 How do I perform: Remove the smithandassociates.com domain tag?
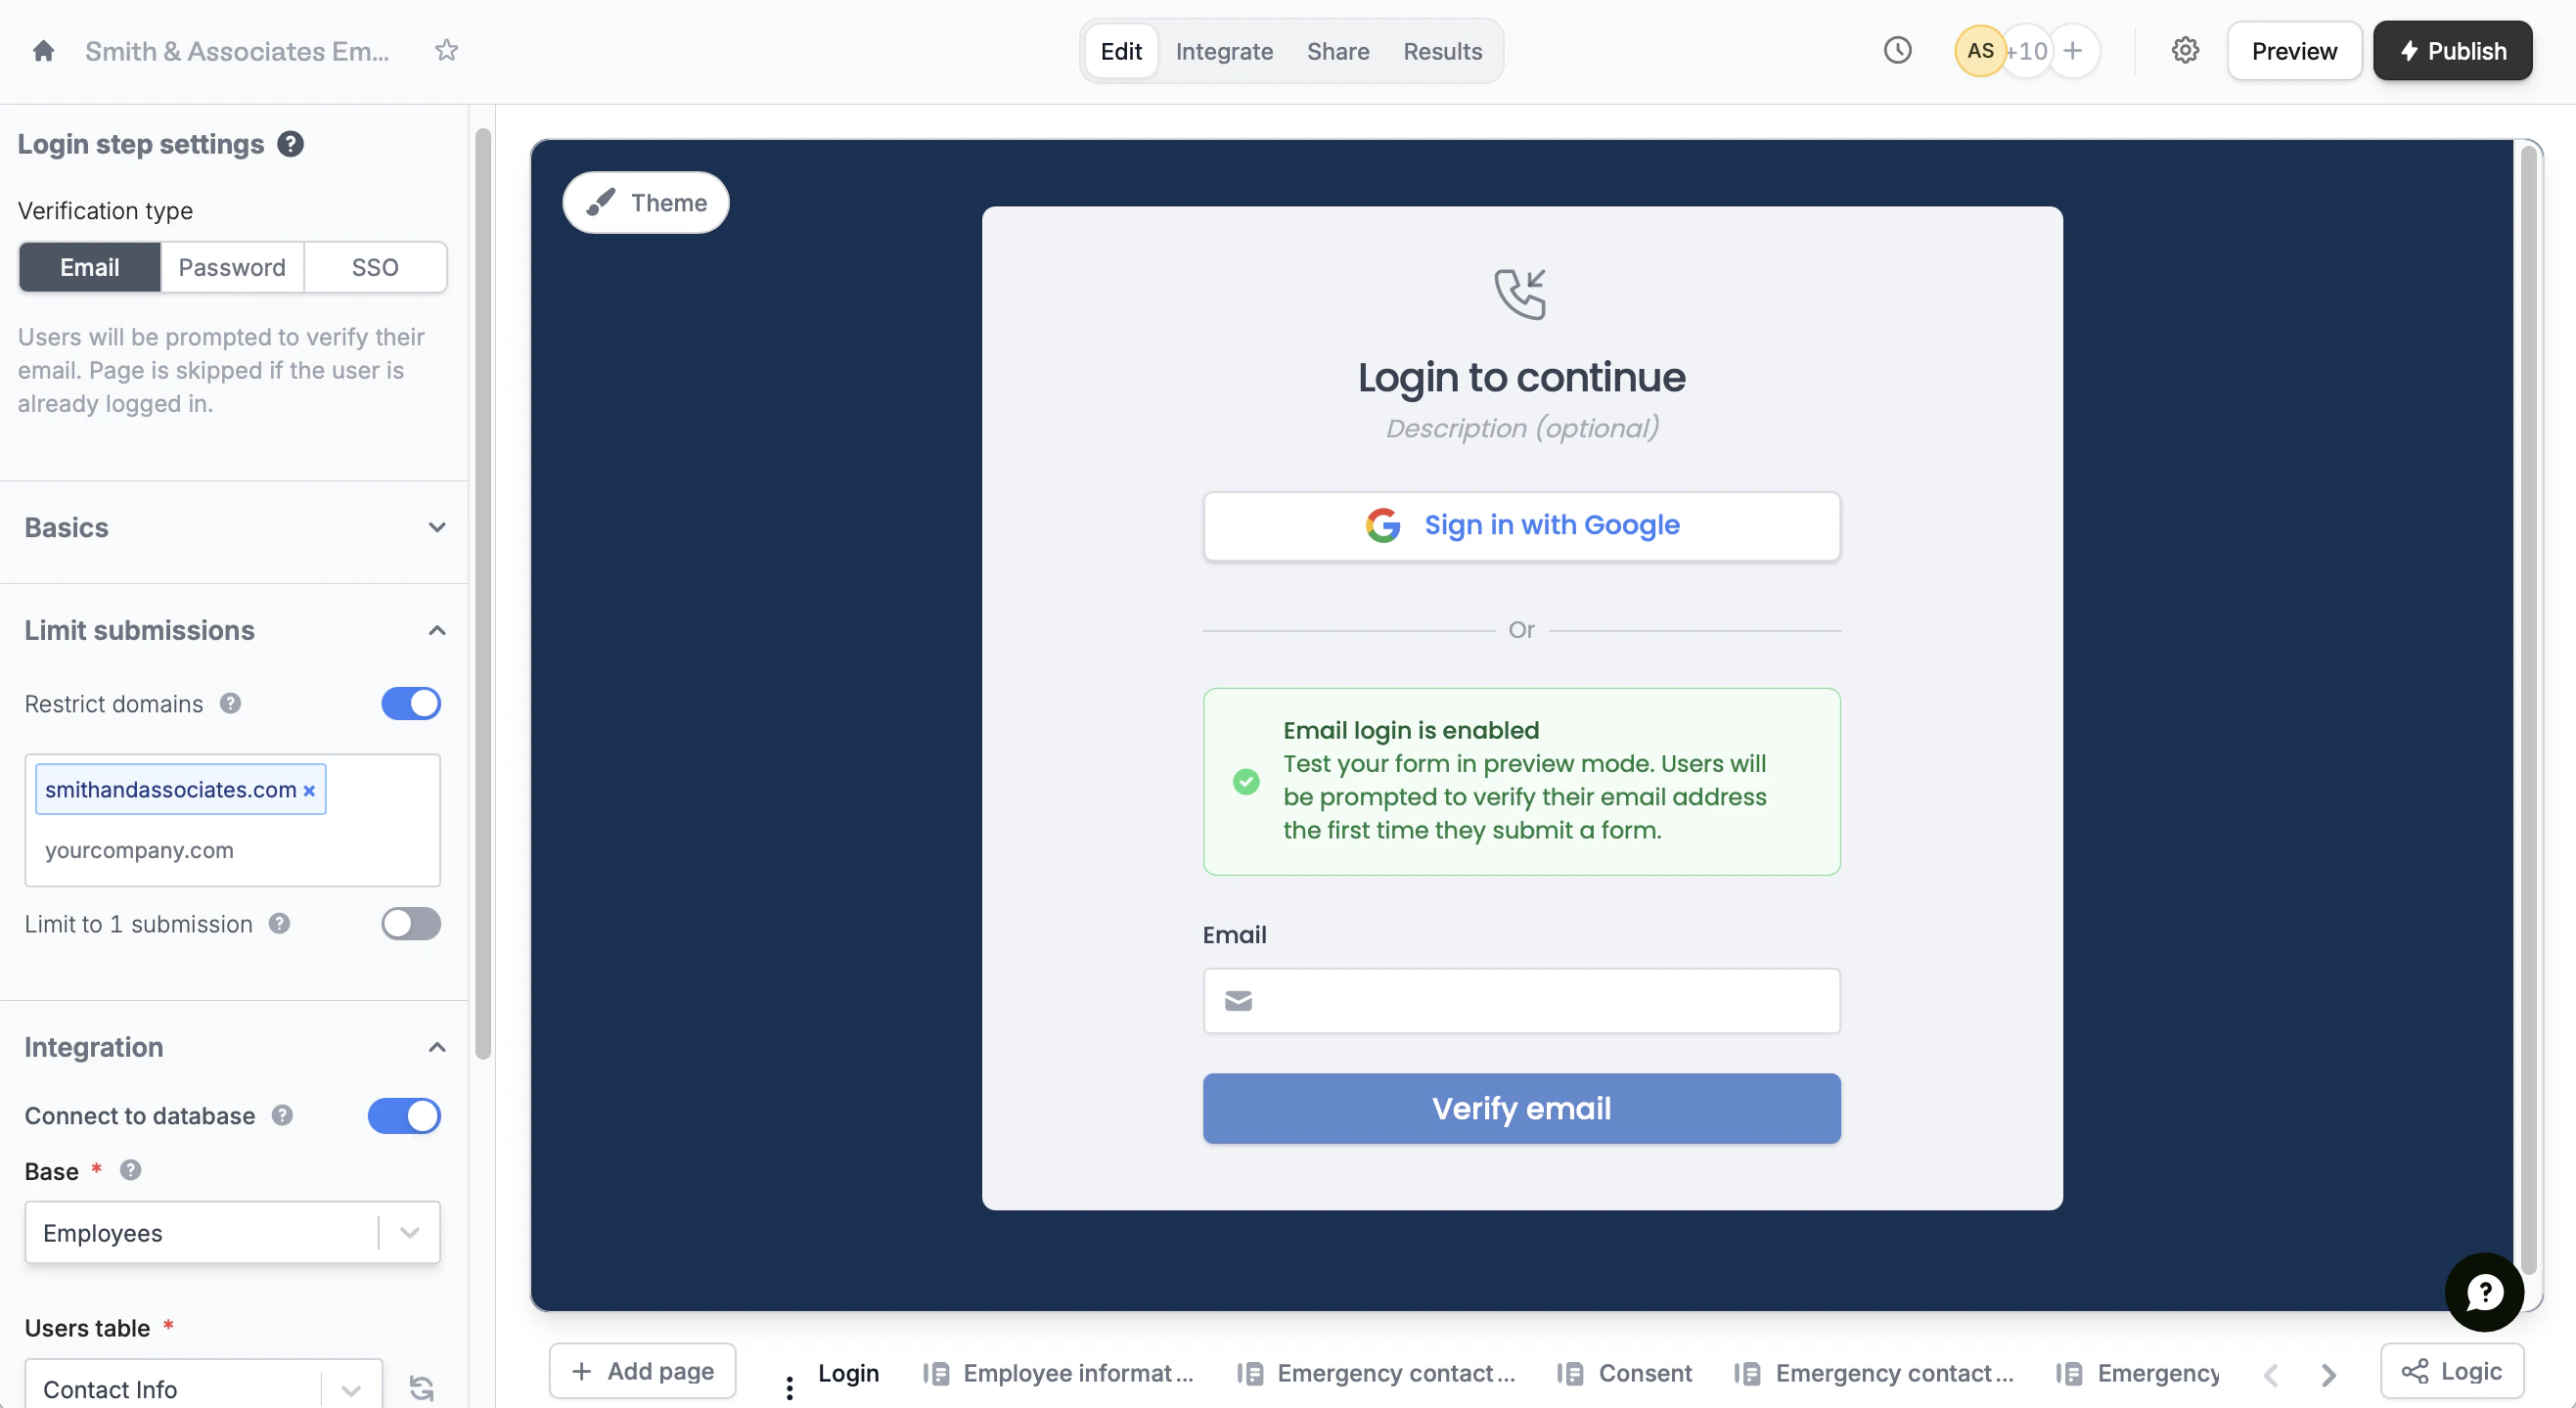(309, 791)
